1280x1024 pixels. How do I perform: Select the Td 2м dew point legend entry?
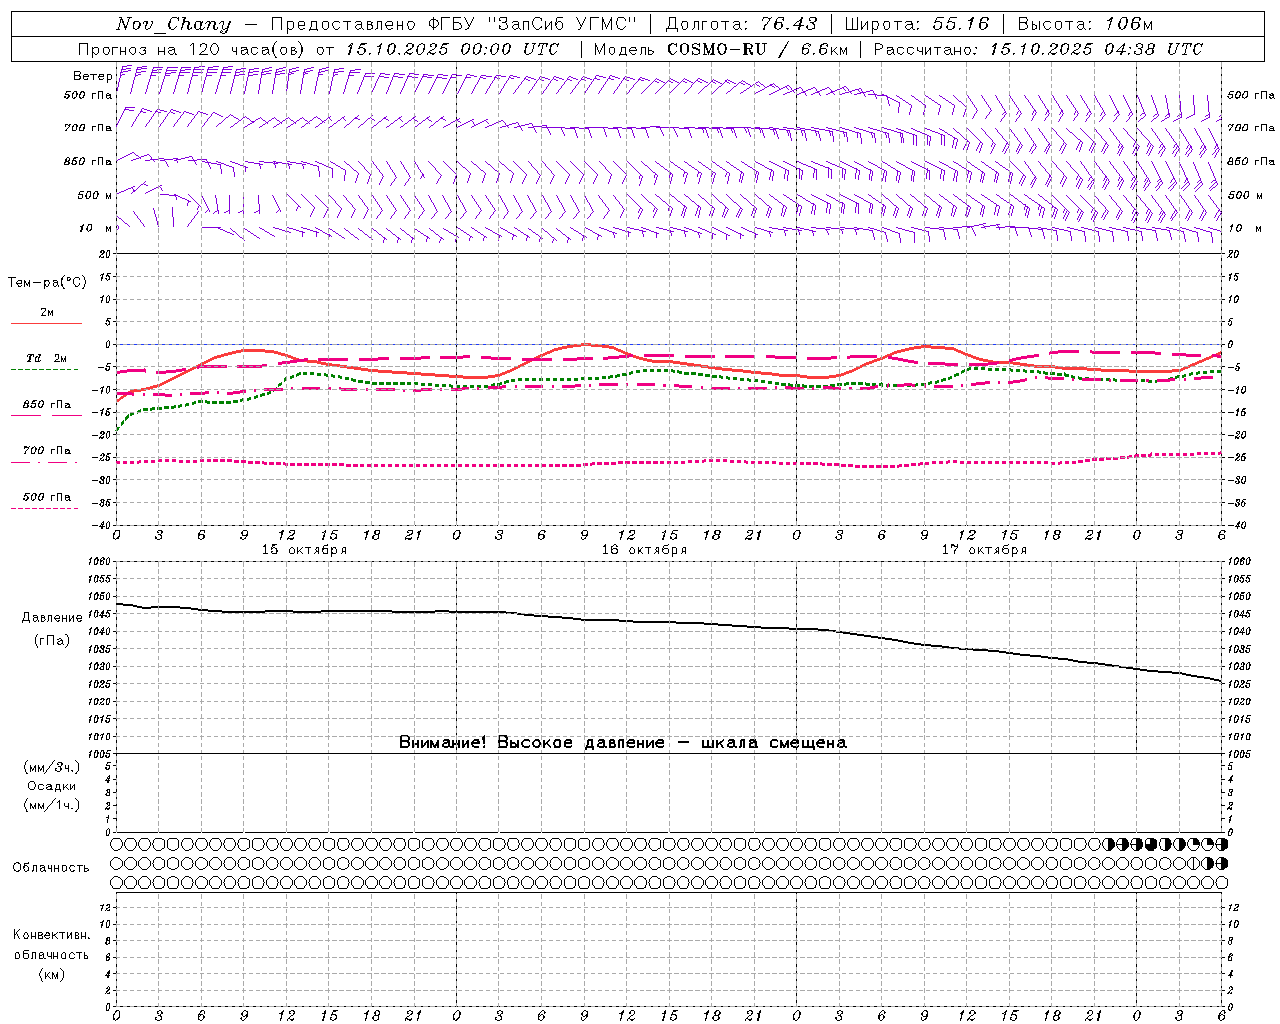pos(46,362)
